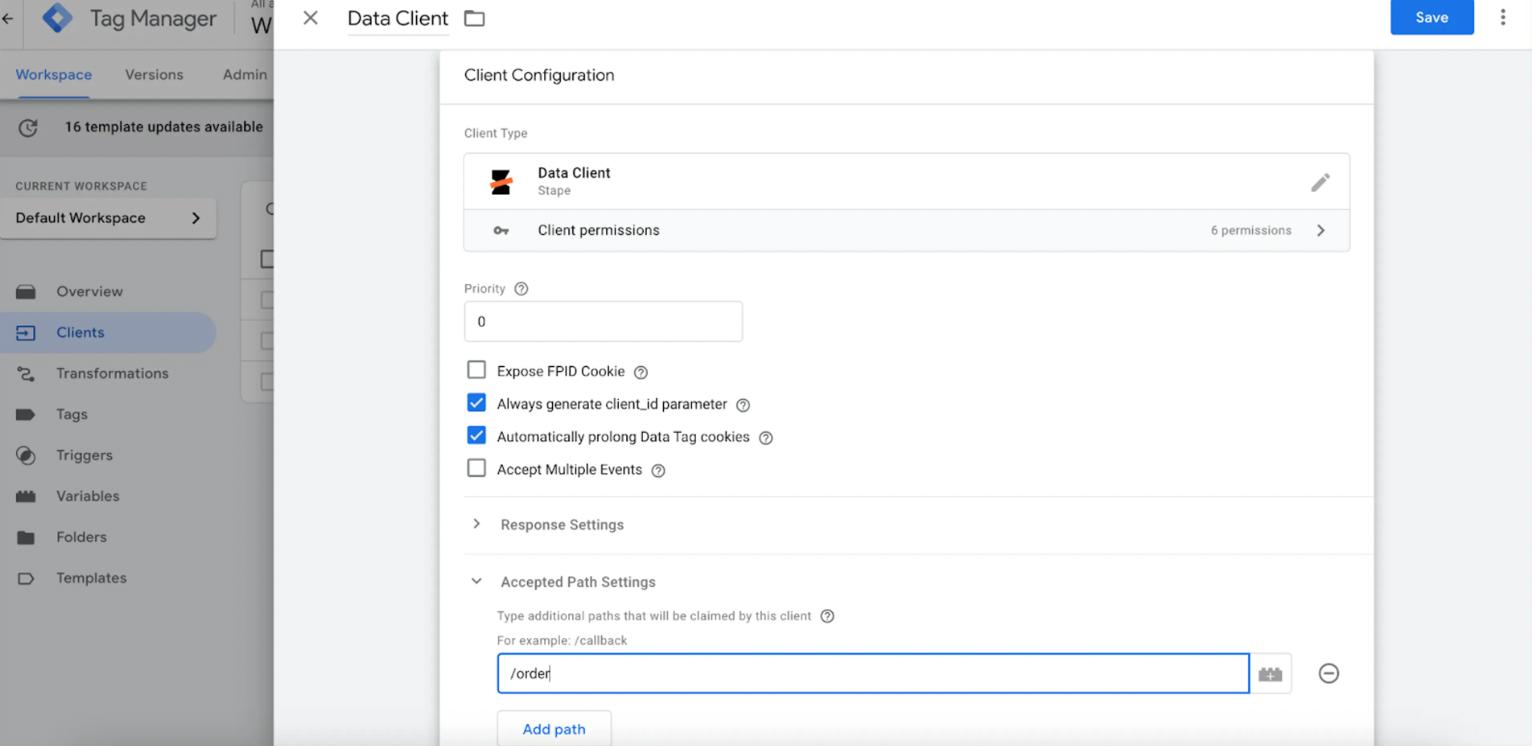This screenshot has width=1532, height=746.
Task: Edit client type with the pencil icon
Action: pyautogui.click(x=1320, y=182)
